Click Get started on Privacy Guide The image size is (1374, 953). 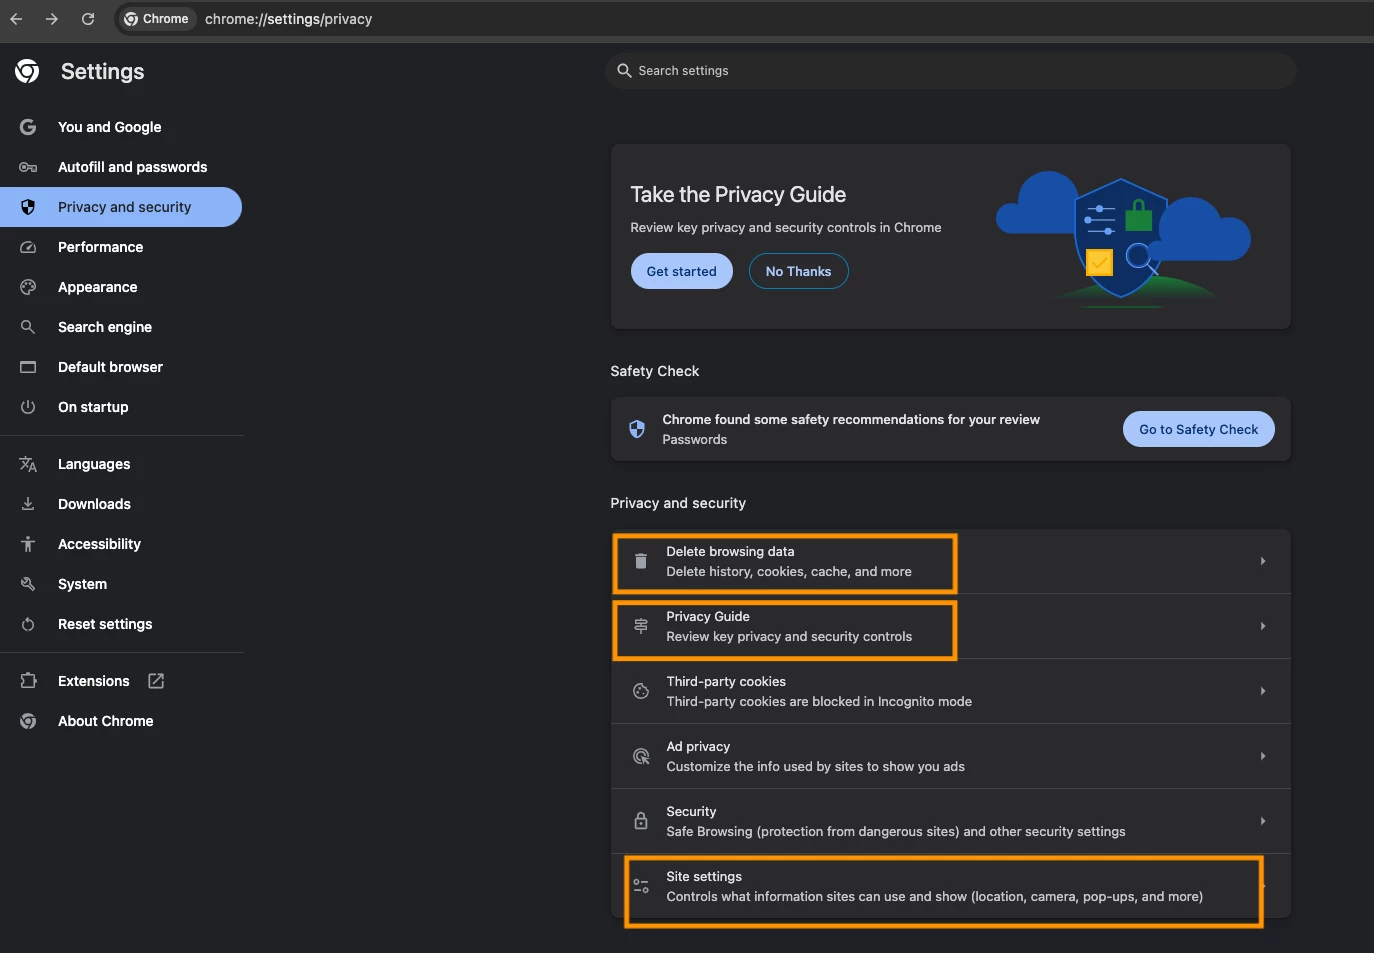(x=681, y=271)
